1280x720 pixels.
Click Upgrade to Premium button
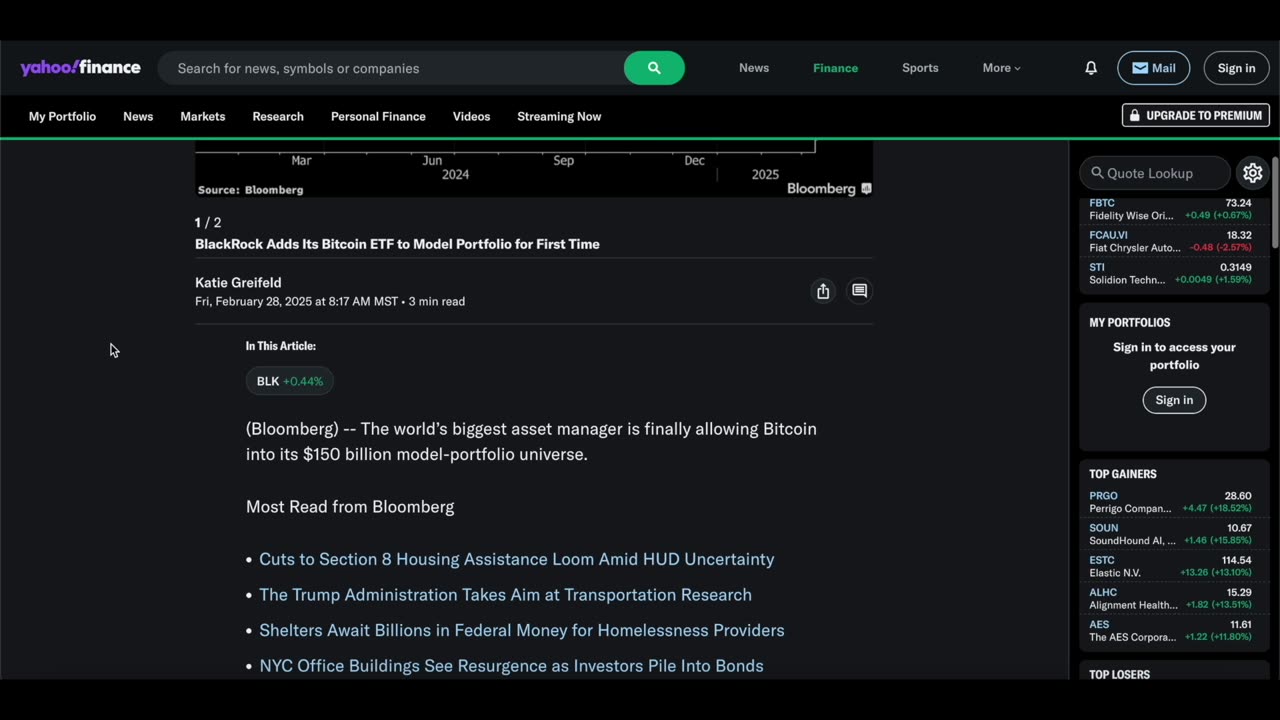[x=1196, y=115]
